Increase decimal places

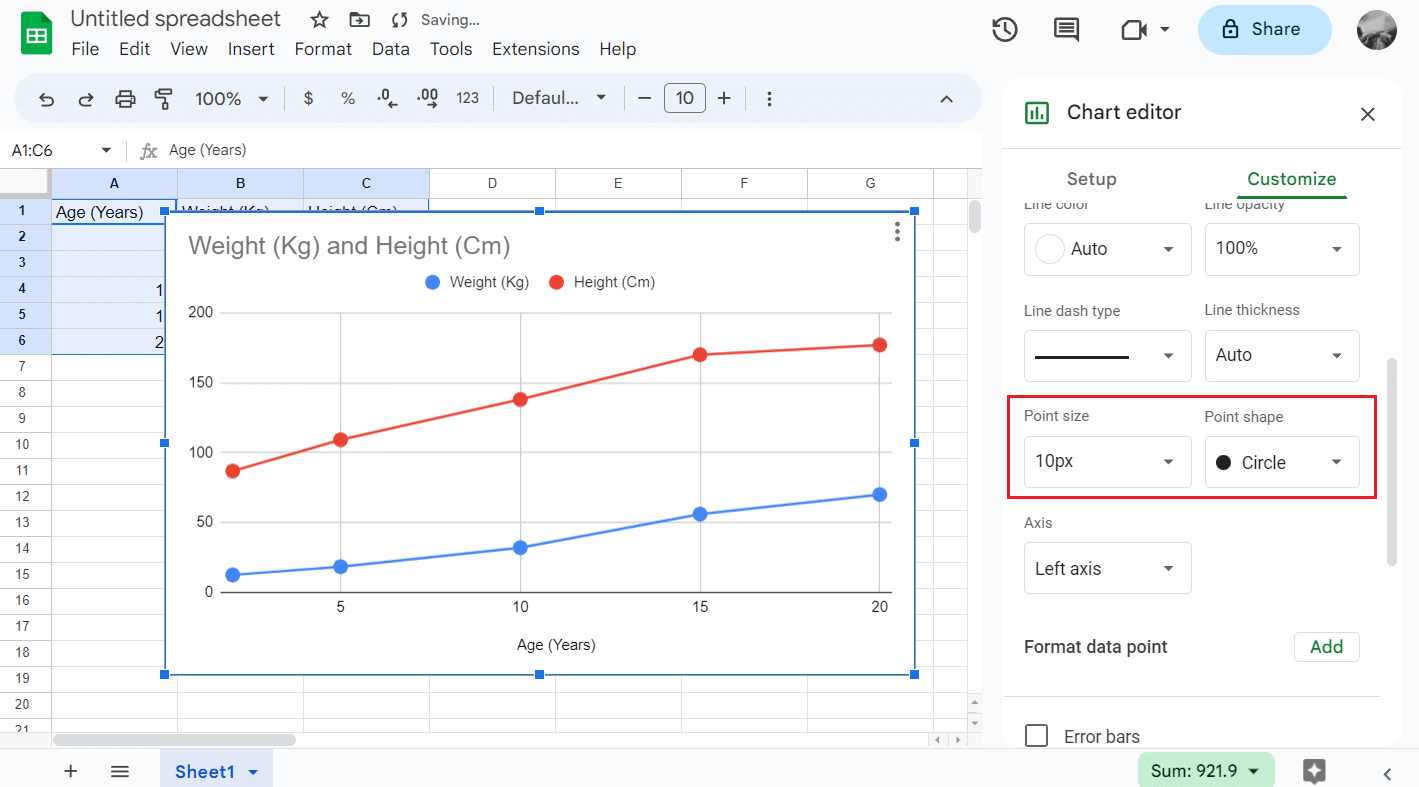pyautogui.click(x=426, y=97)
